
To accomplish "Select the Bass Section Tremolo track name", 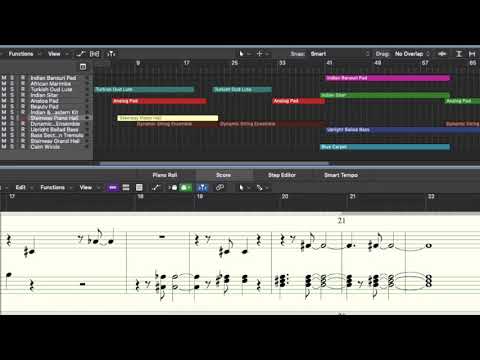I will click(57, 135).
